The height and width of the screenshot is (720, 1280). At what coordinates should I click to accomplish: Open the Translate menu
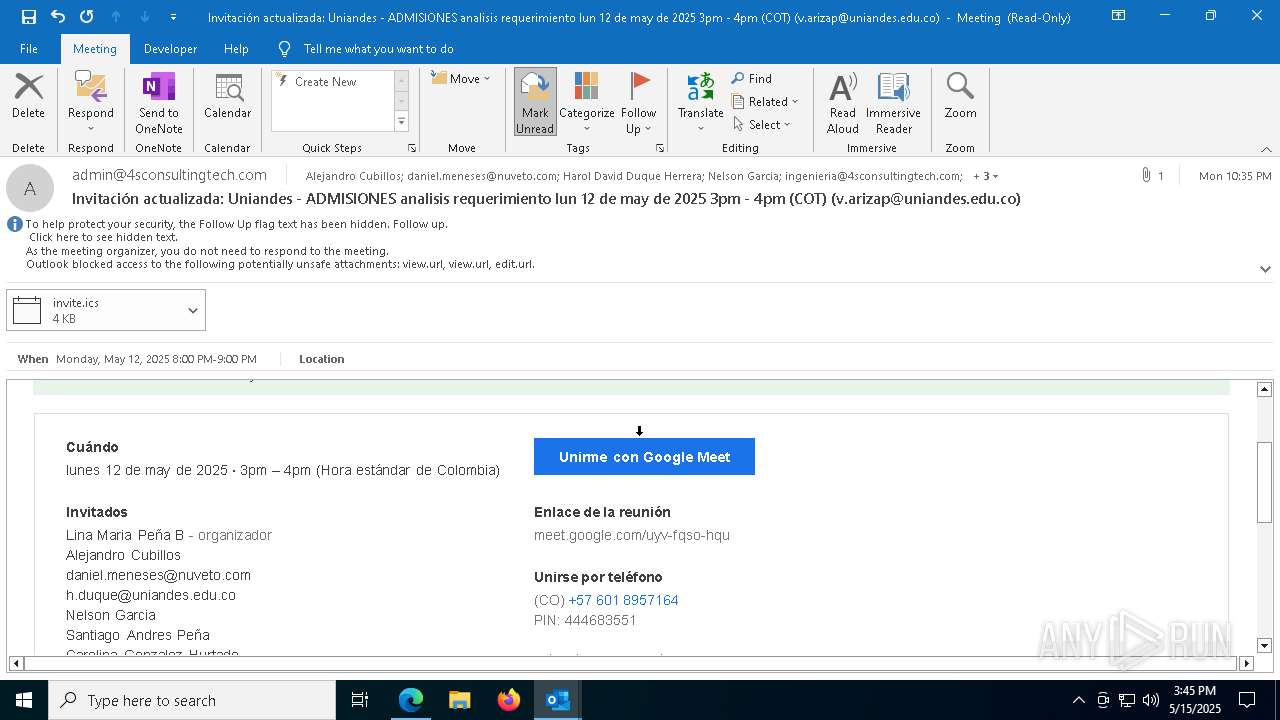pyautogui.click(x=701, y=102)
